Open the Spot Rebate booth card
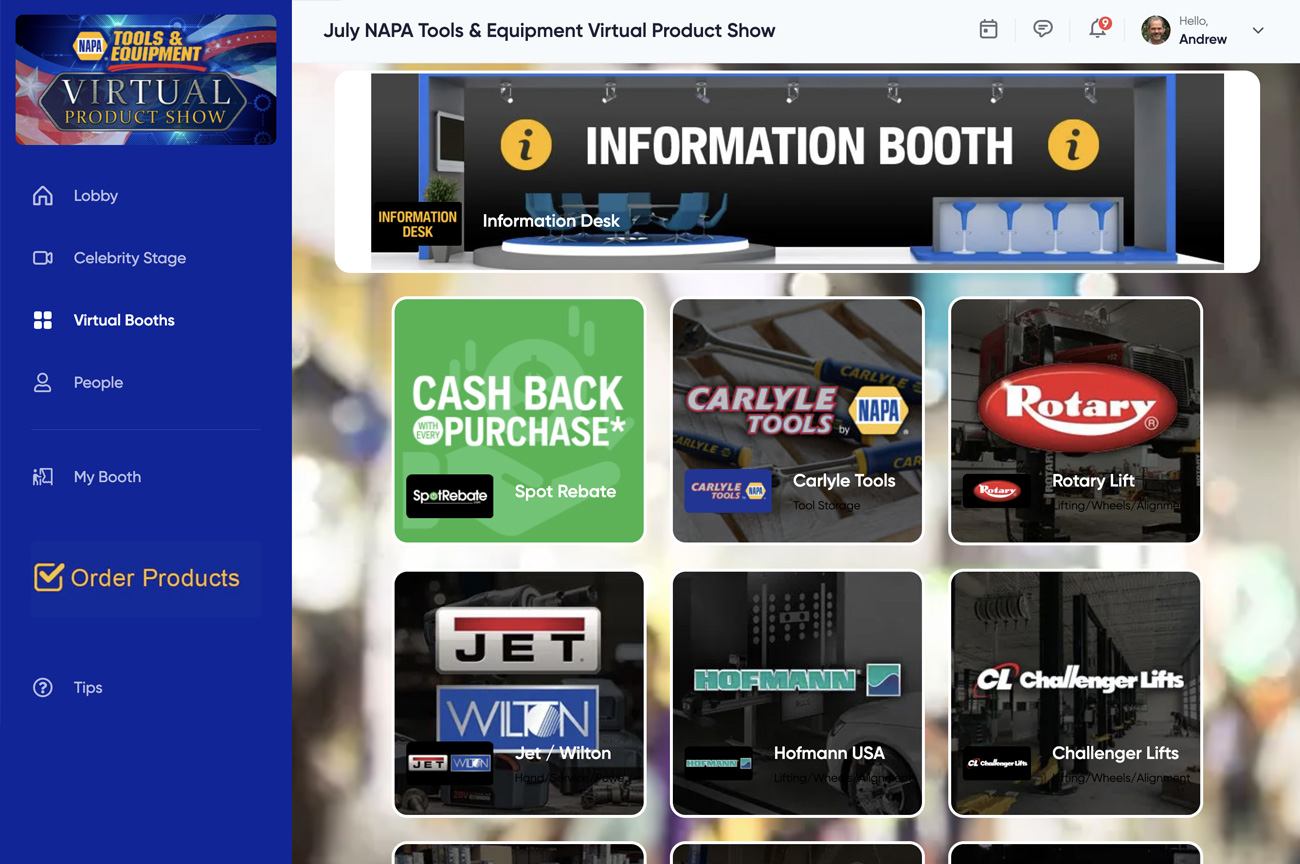The height and width of the screenshot is (864, 1300). click(x=519, y=420)
